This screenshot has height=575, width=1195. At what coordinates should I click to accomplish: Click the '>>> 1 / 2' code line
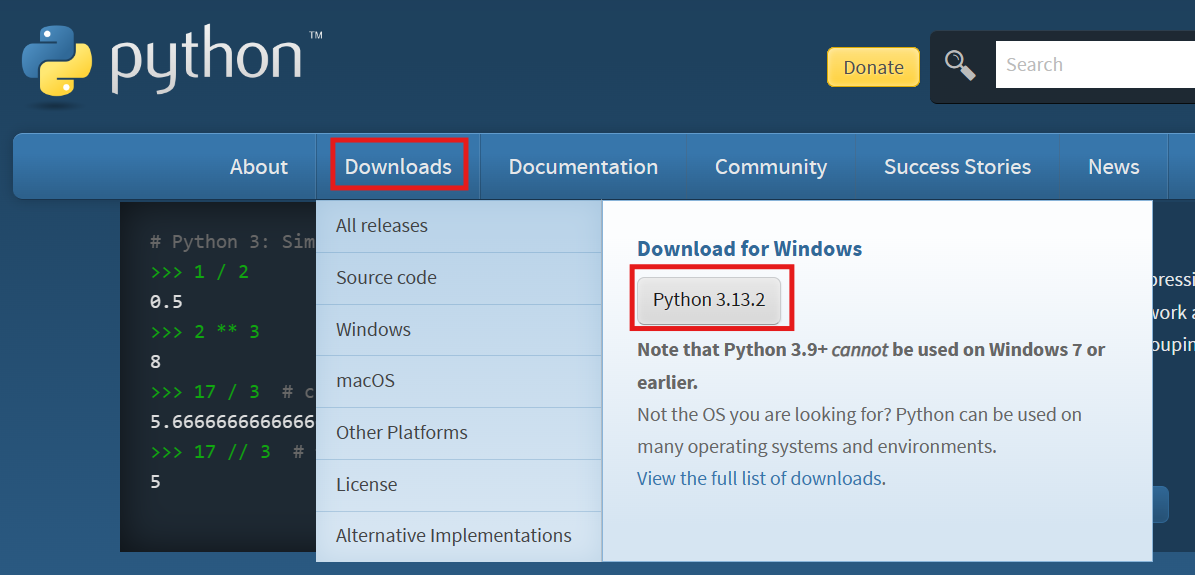200,271
